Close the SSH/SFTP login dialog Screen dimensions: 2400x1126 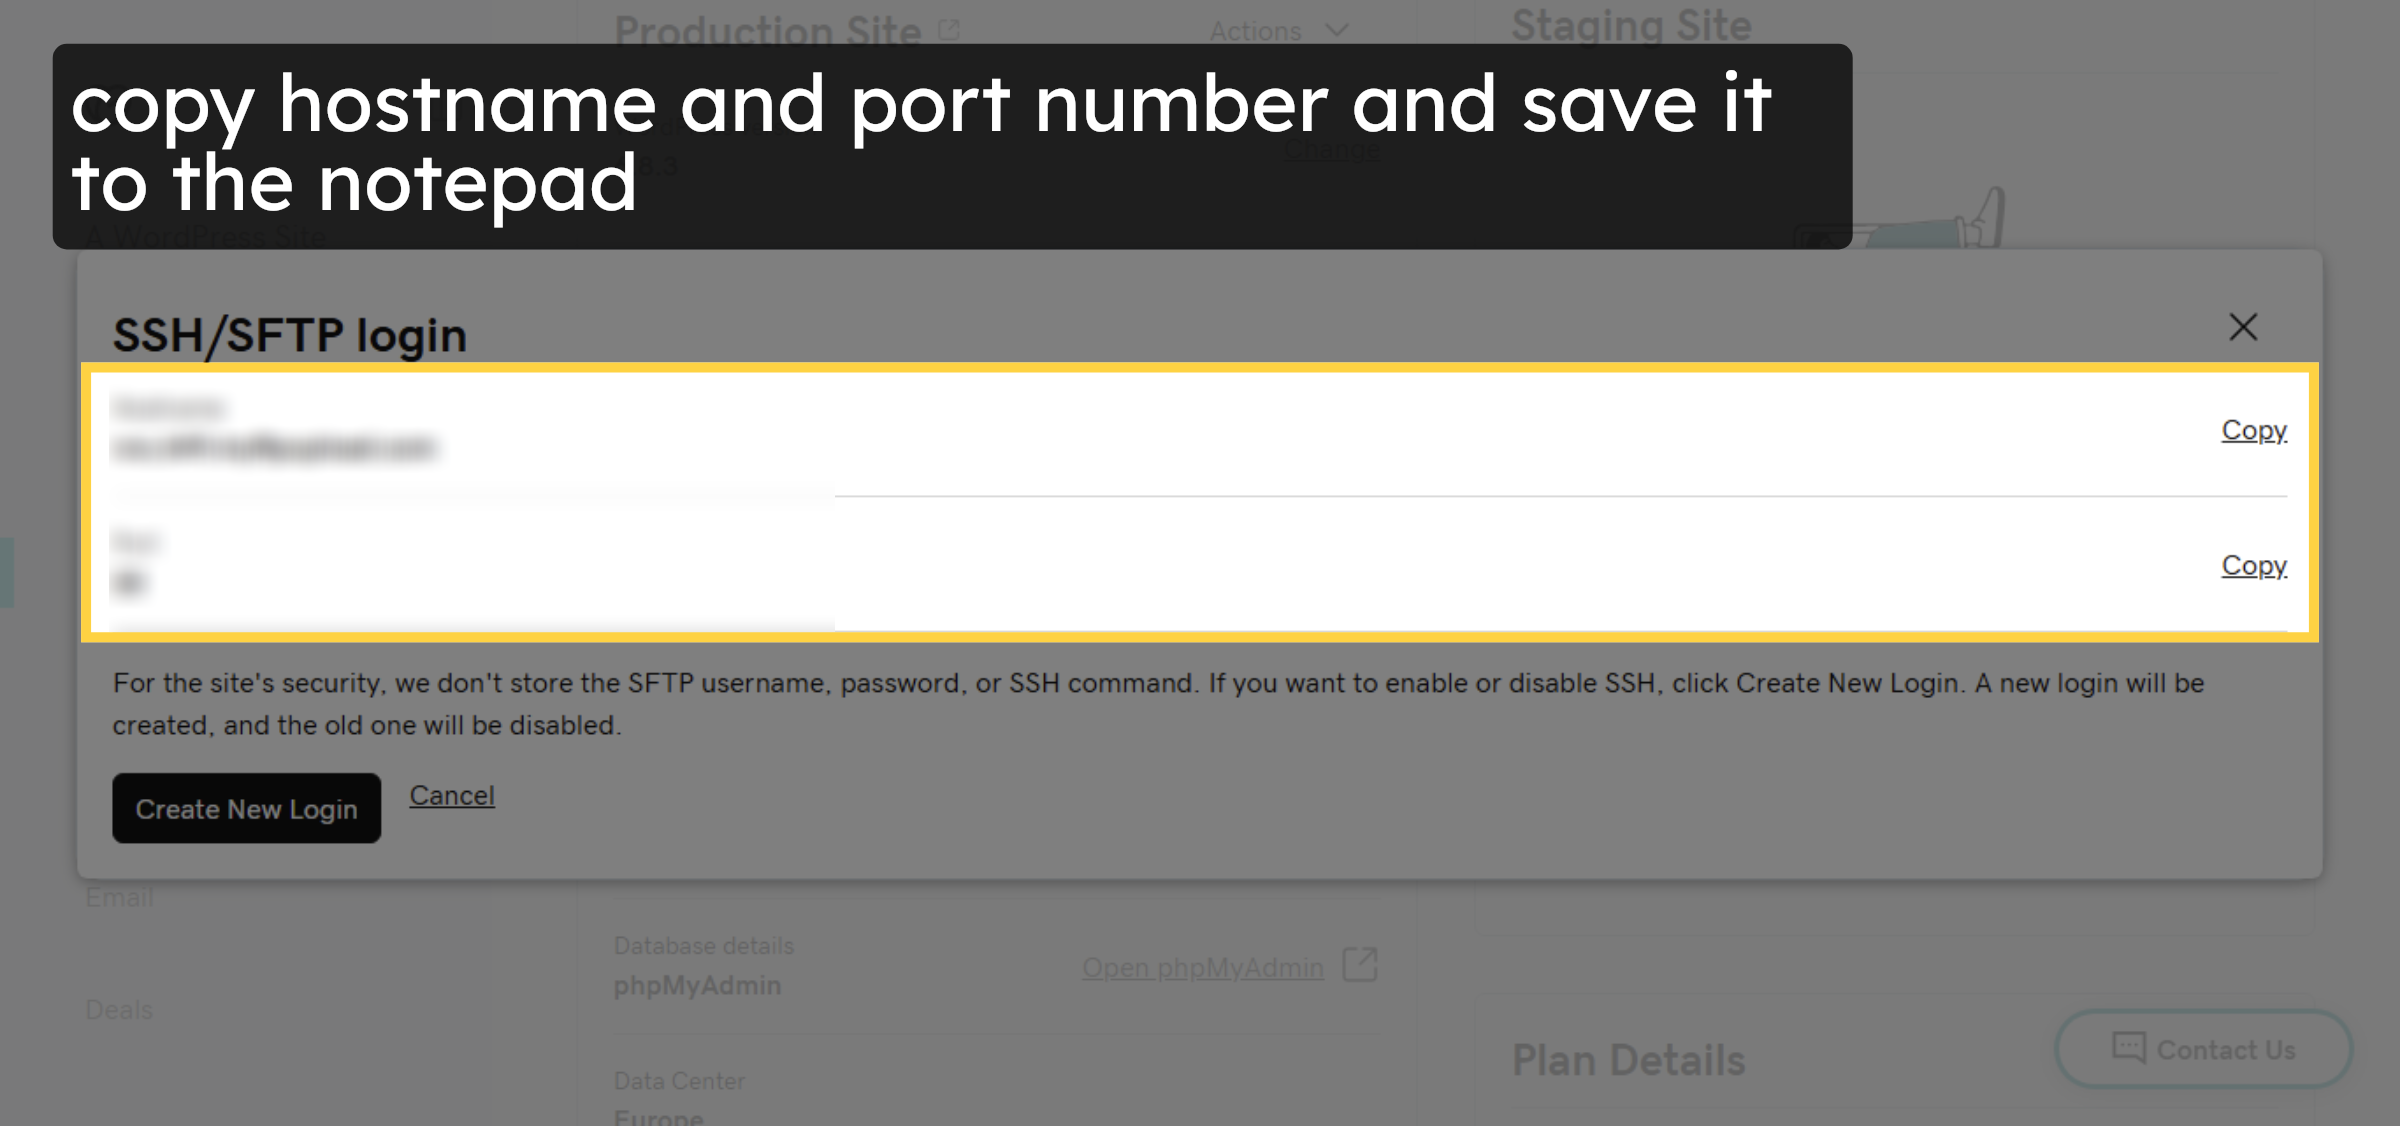tap(2243, 327)
